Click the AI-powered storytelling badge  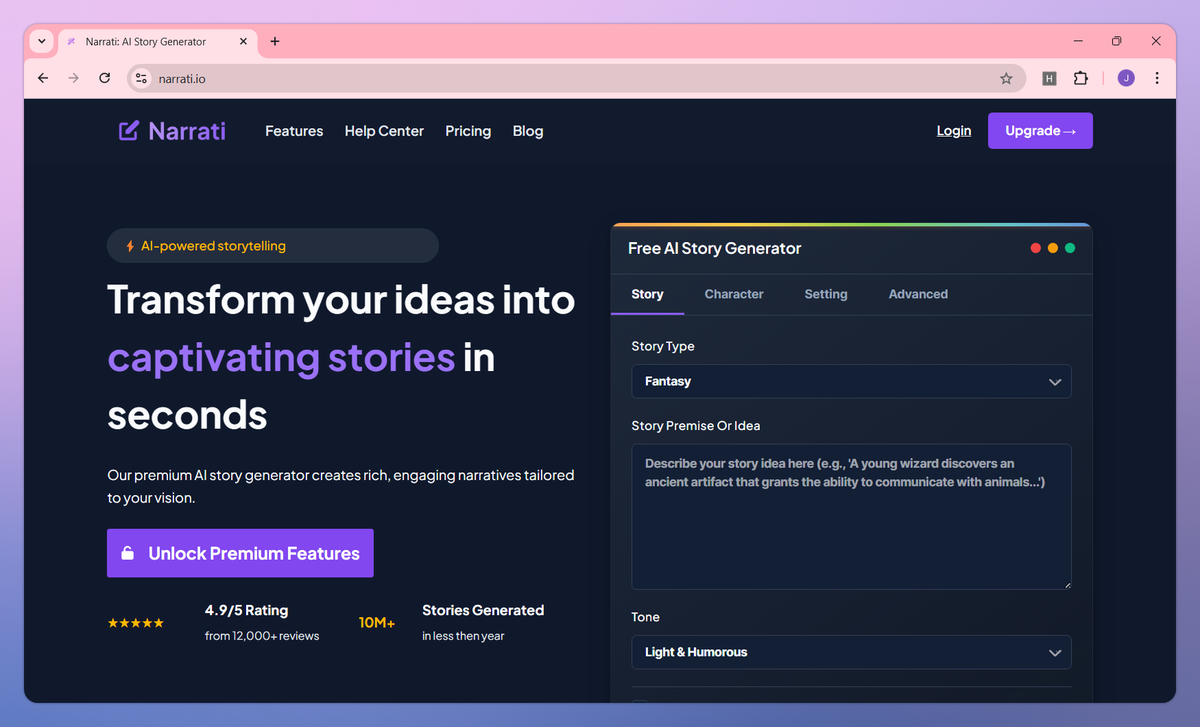(272, 246)
